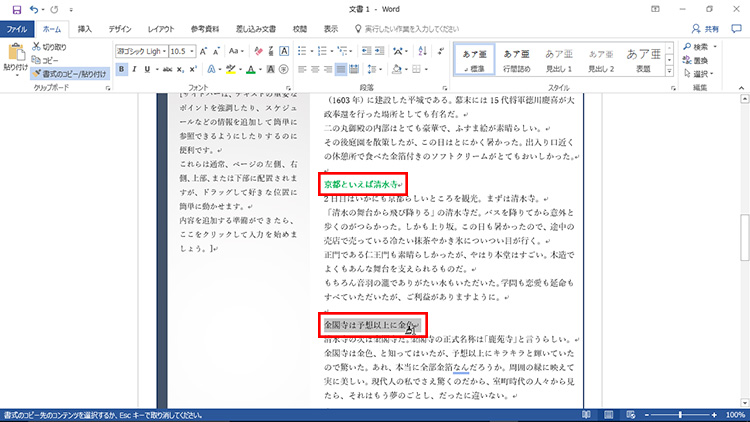Save the document with the floppy disk icon
The image size is (750, 422).
tap(12, 9)
